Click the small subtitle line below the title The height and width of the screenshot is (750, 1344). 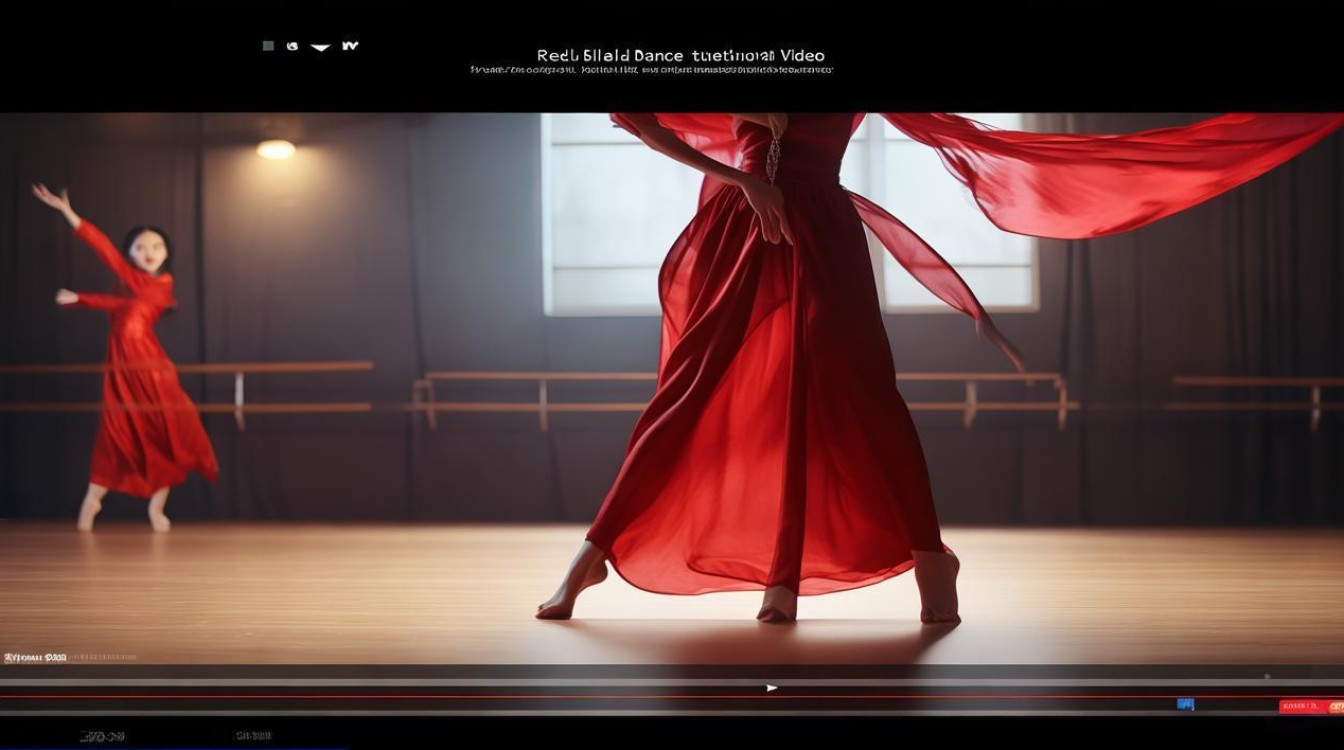click(x=651, y=71)
